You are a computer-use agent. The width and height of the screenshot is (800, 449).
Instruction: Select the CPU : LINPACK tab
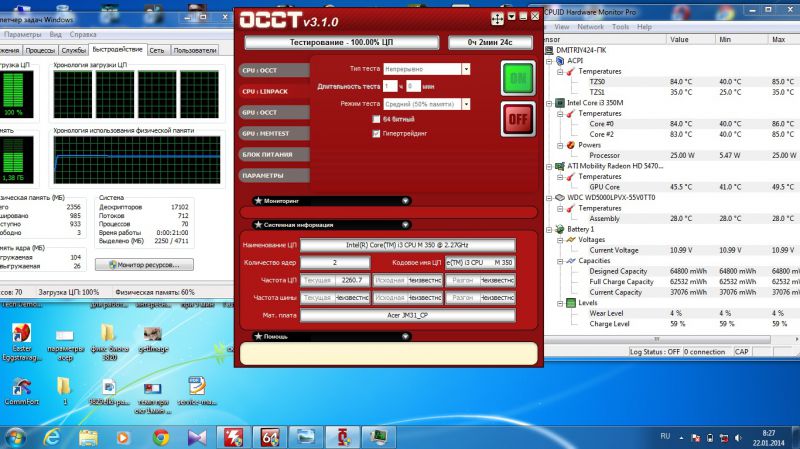[274, 91]
